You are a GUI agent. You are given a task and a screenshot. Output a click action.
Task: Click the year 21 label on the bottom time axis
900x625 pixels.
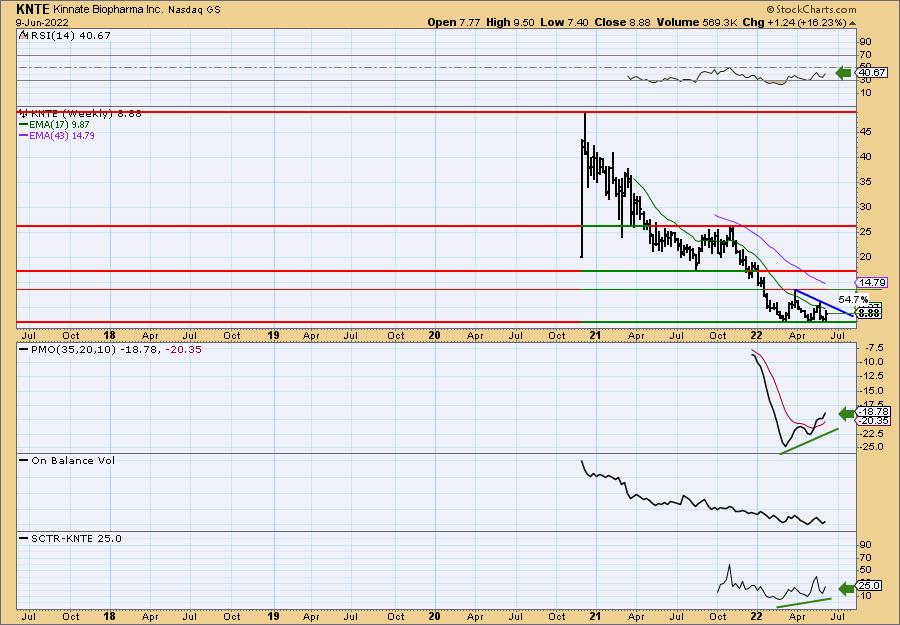pyautogui.click(x=595, y=616)
